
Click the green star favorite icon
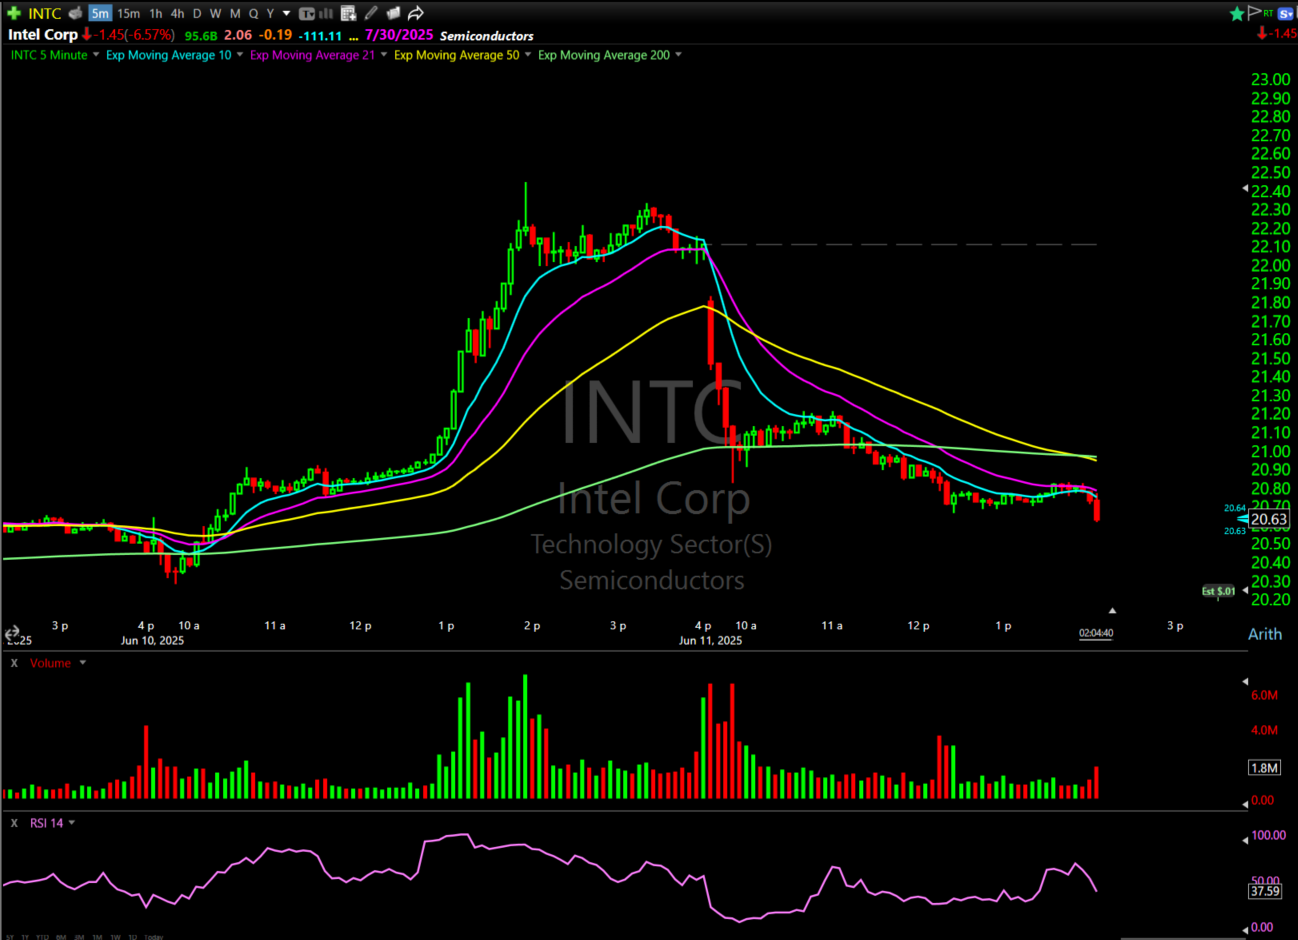[1237, 13]
